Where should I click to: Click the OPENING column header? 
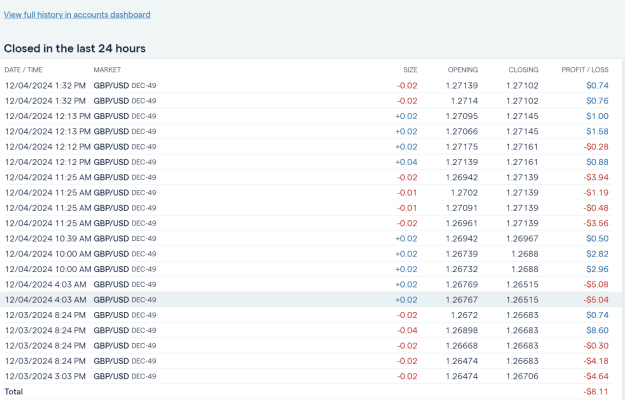pyautogui.click(x=463, y=70)
